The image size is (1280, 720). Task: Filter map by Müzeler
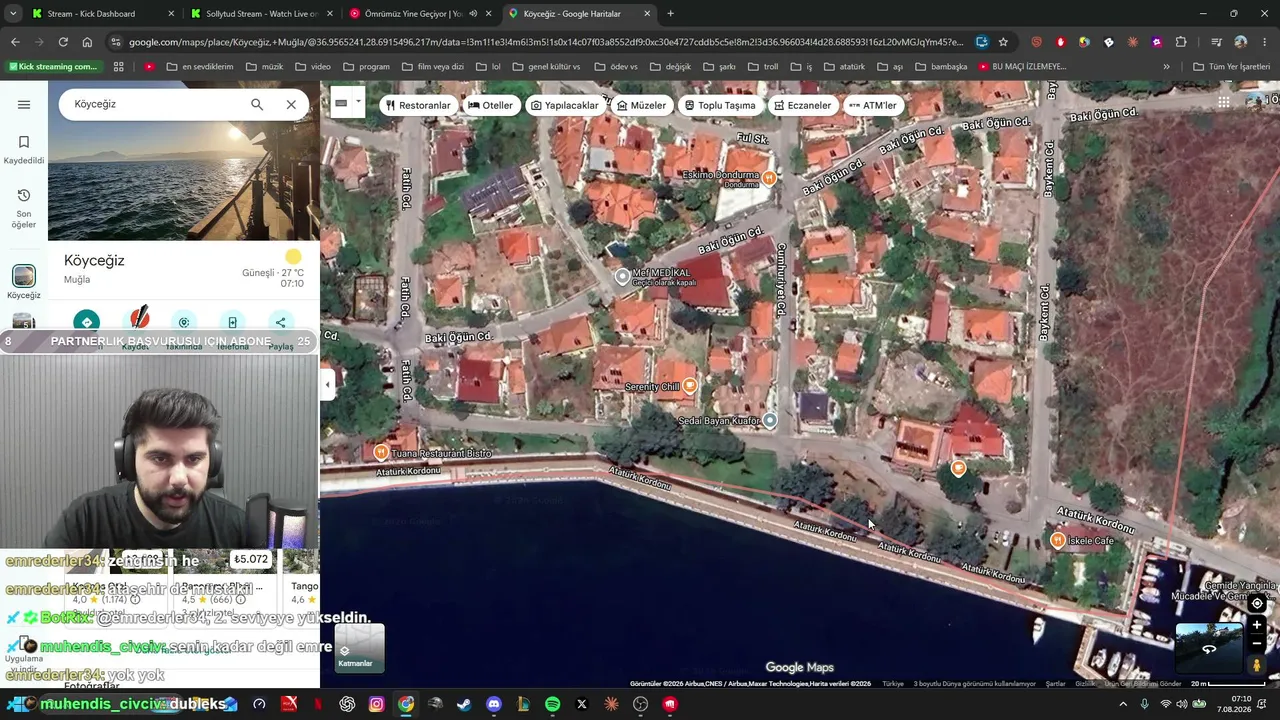point(641,105)
